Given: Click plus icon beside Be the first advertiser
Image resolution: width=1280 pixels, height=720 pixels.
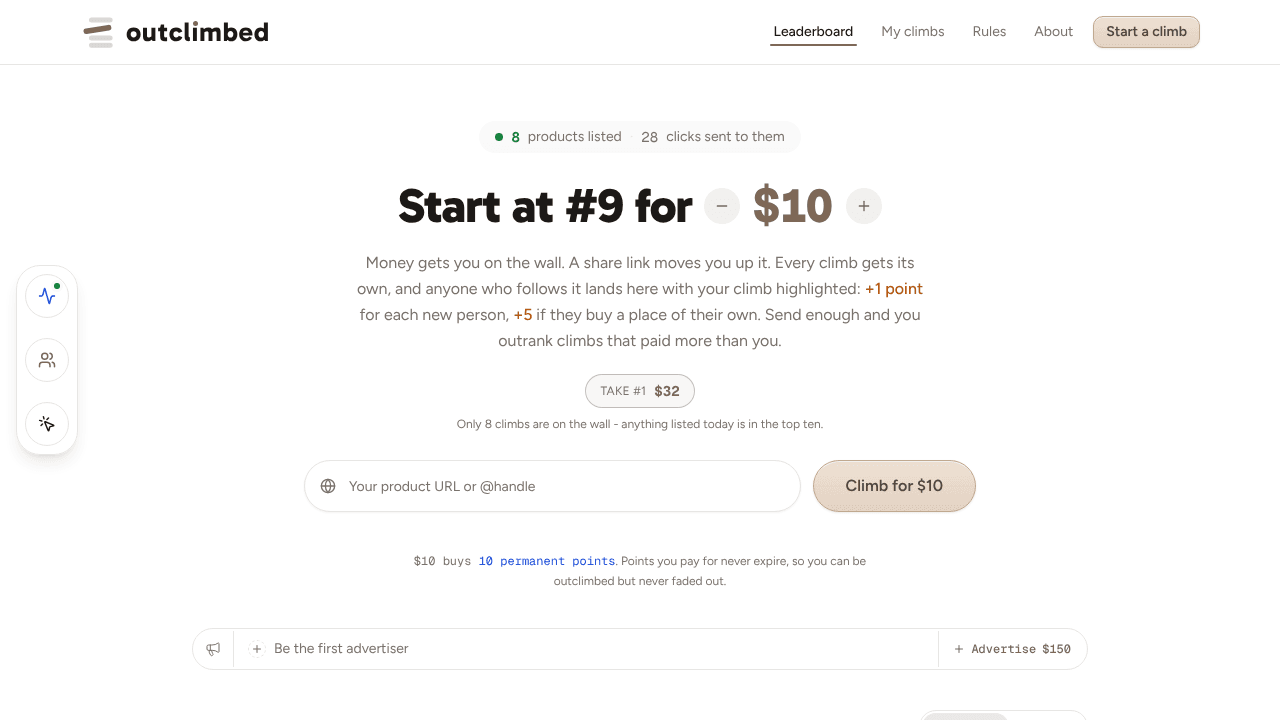Looking at the screenshot, I should pos(257,649).
